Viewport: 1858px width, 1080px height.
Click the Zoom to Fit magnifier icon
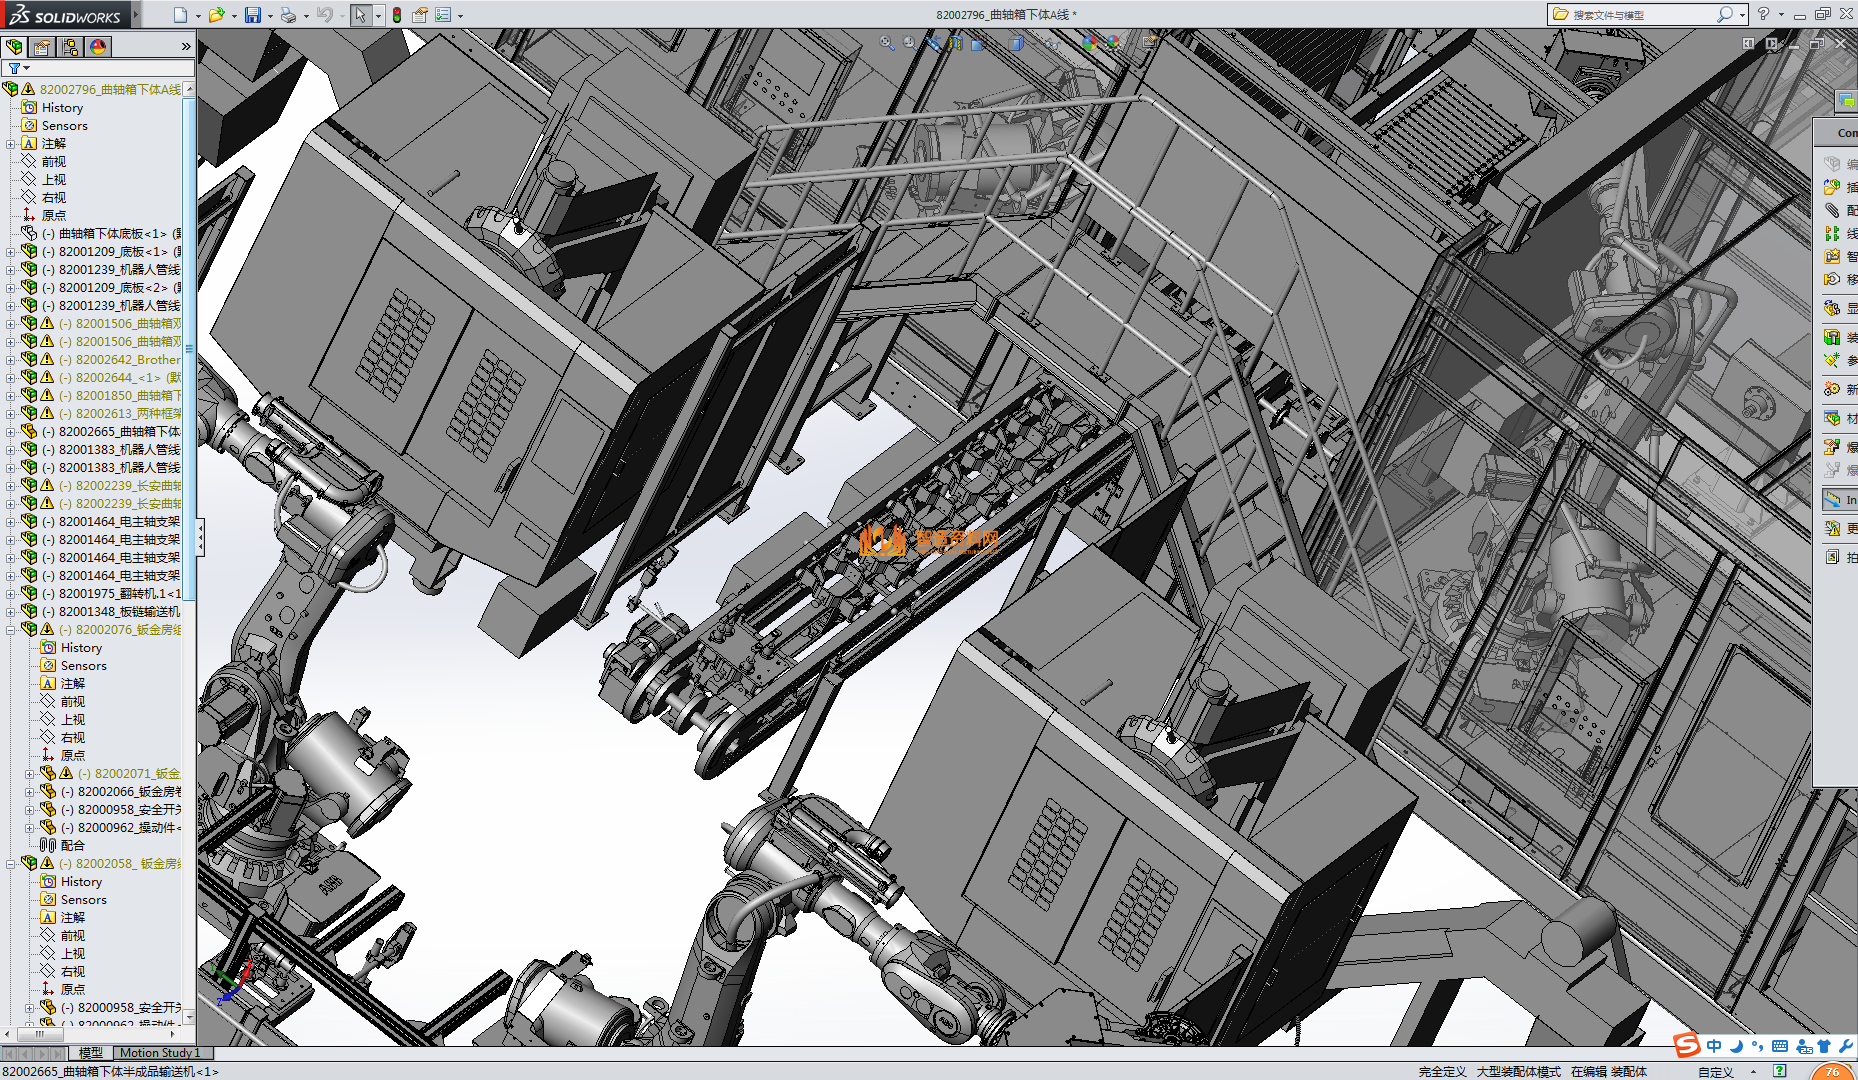click(886, 43)
